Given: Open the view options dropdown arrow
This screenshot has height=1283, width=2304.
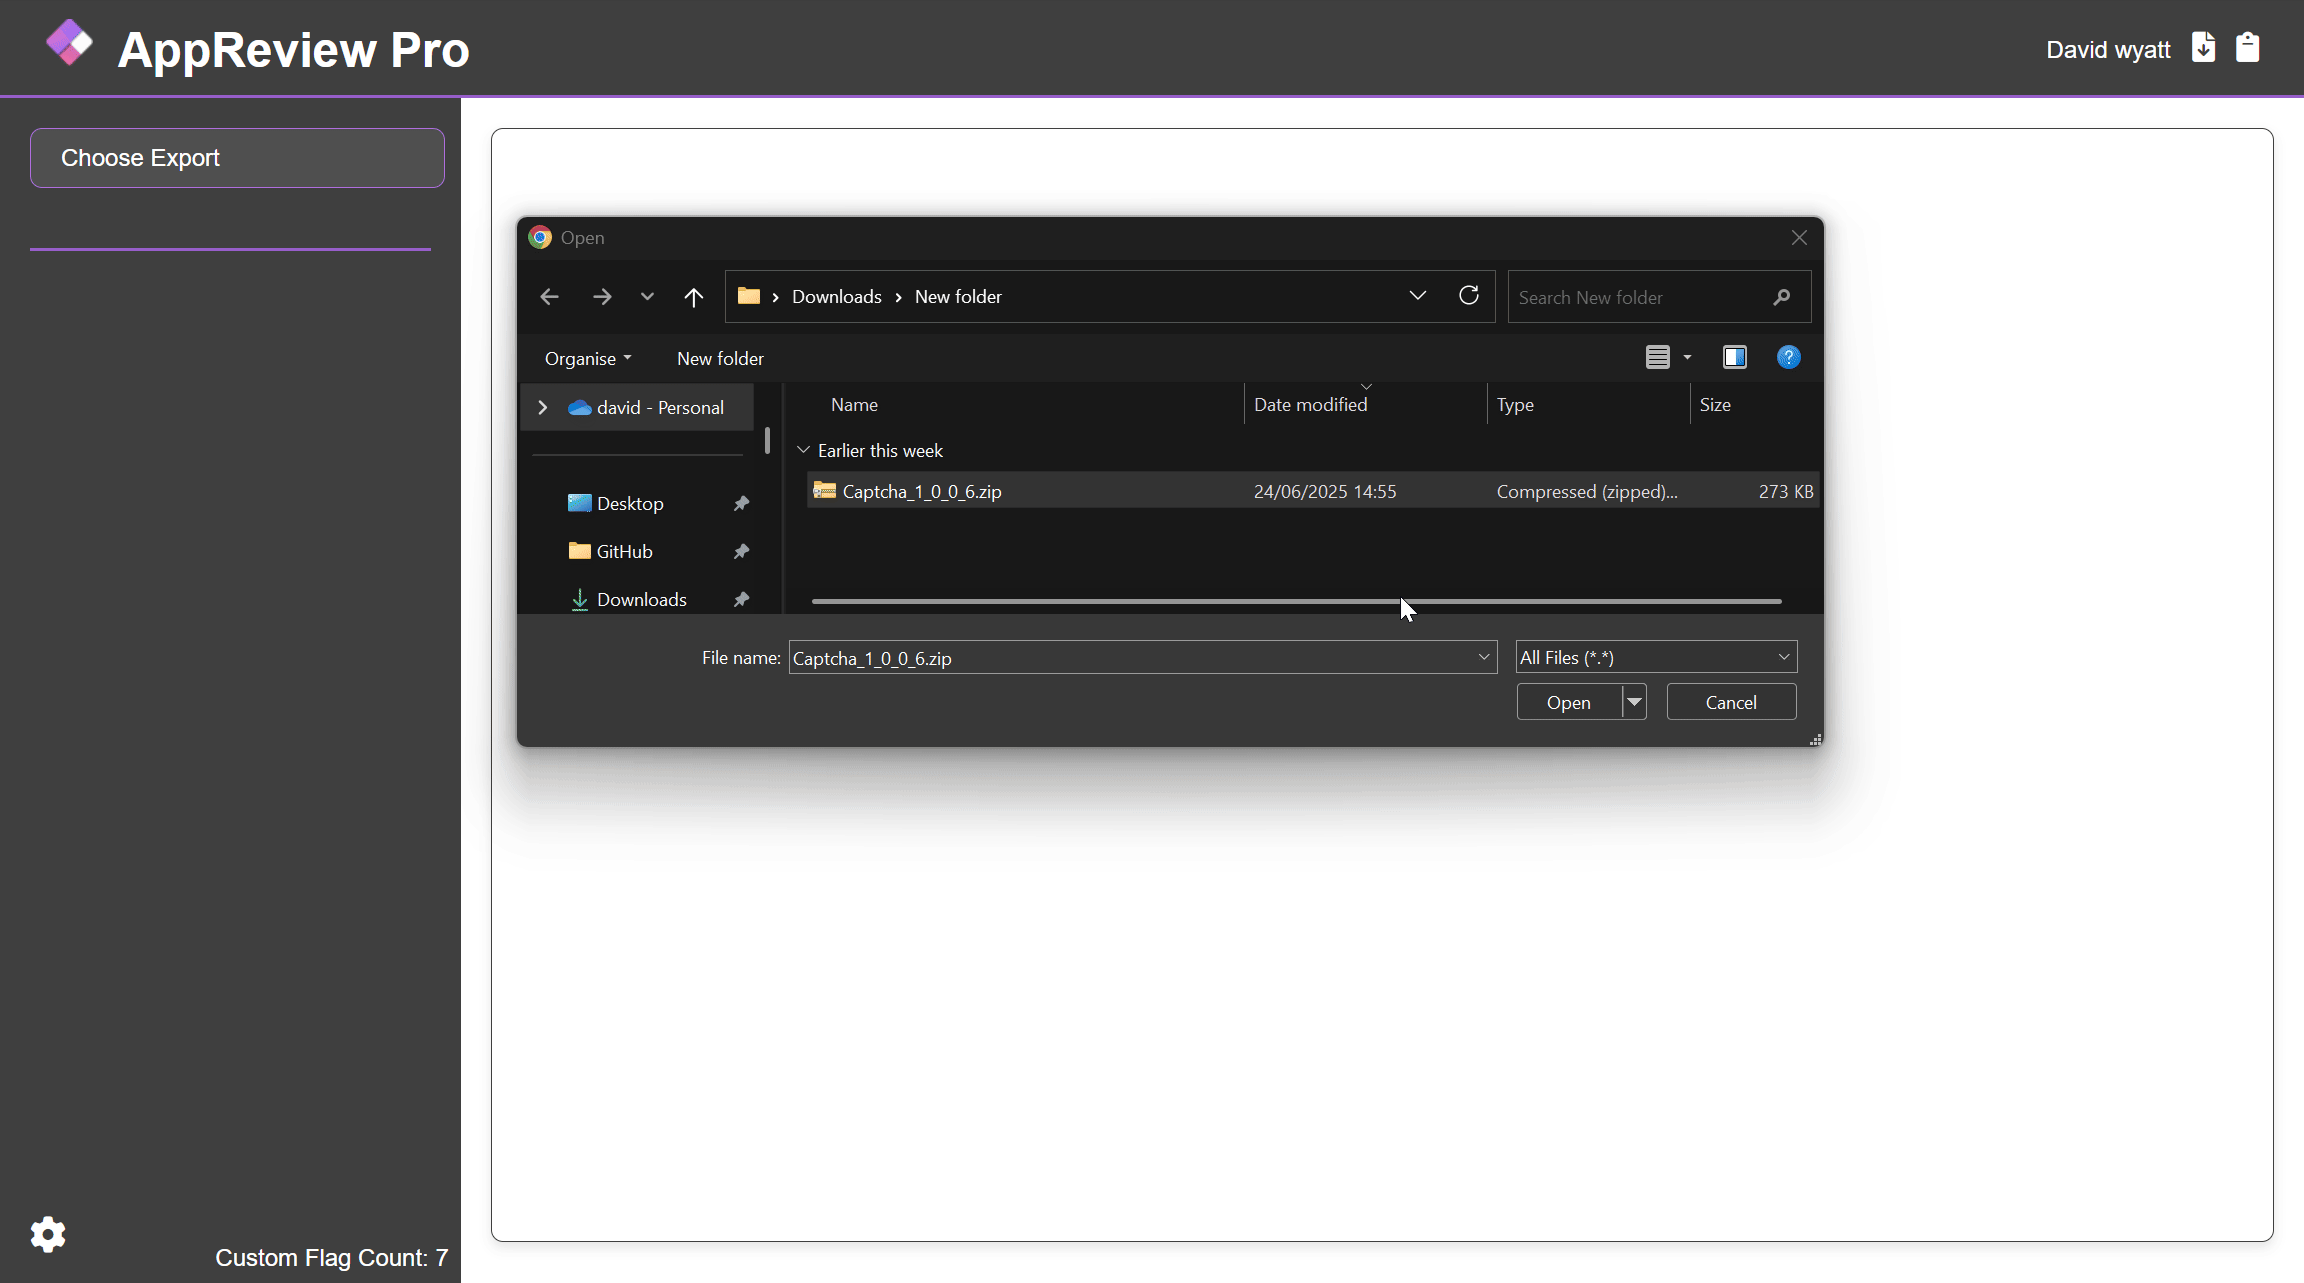Looking at the screenshot, I should [x=1687, y=357].
